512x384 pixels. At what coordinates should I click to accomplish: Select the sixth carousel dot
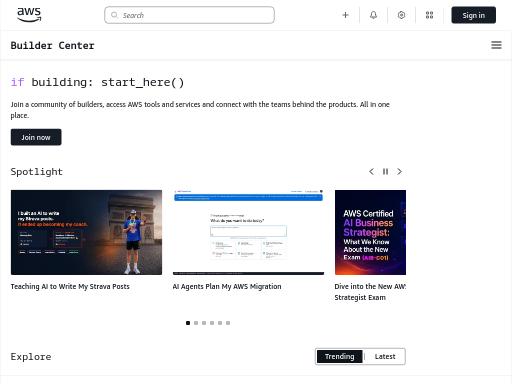[x=228, y=323]
